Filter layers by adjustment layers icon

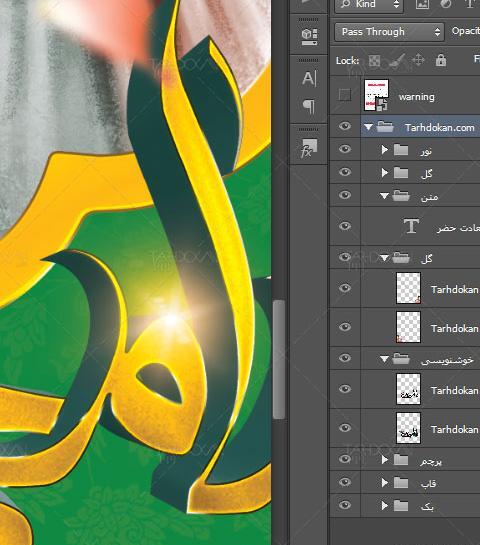pos(446,4)
